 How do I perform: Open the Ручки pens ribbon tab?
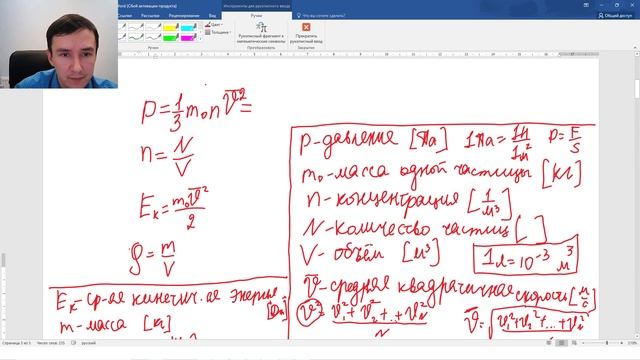[256, 16]
